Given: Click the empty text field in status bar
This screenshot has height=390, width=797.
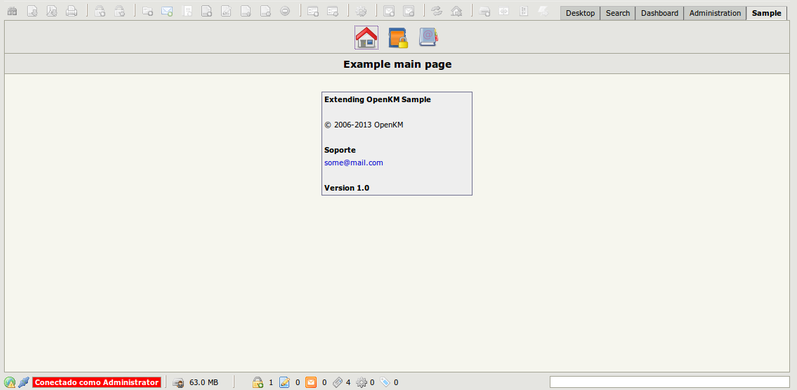Looking at the screenshot, I should pyautogui.click(x=669, y=382).
